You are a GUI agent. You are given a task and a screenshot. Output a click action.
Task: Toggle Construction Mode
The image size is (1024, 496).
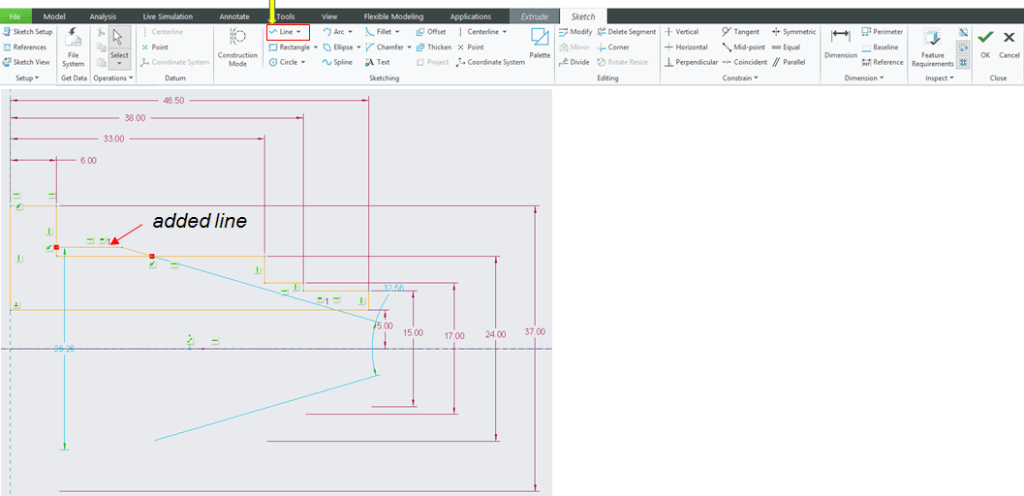[x=238, y=45]
